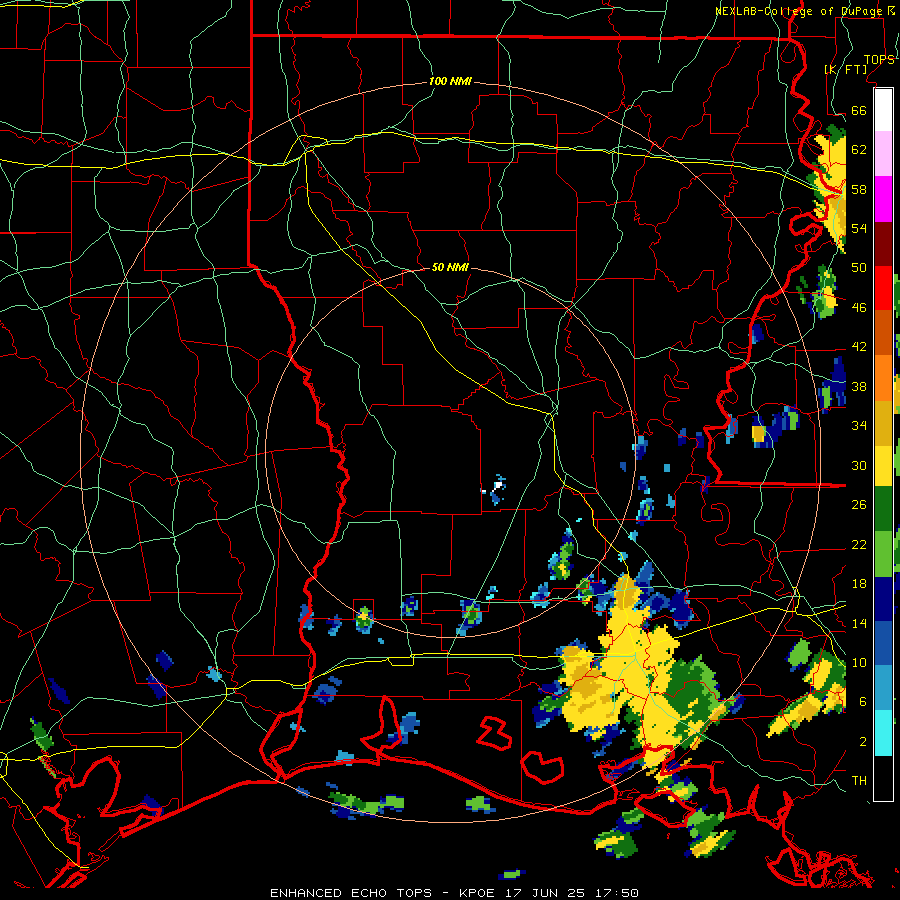The image size is (900, 900).
Task: Click the 'KPOE' radar site identifier
Action: tap(478, 893)
